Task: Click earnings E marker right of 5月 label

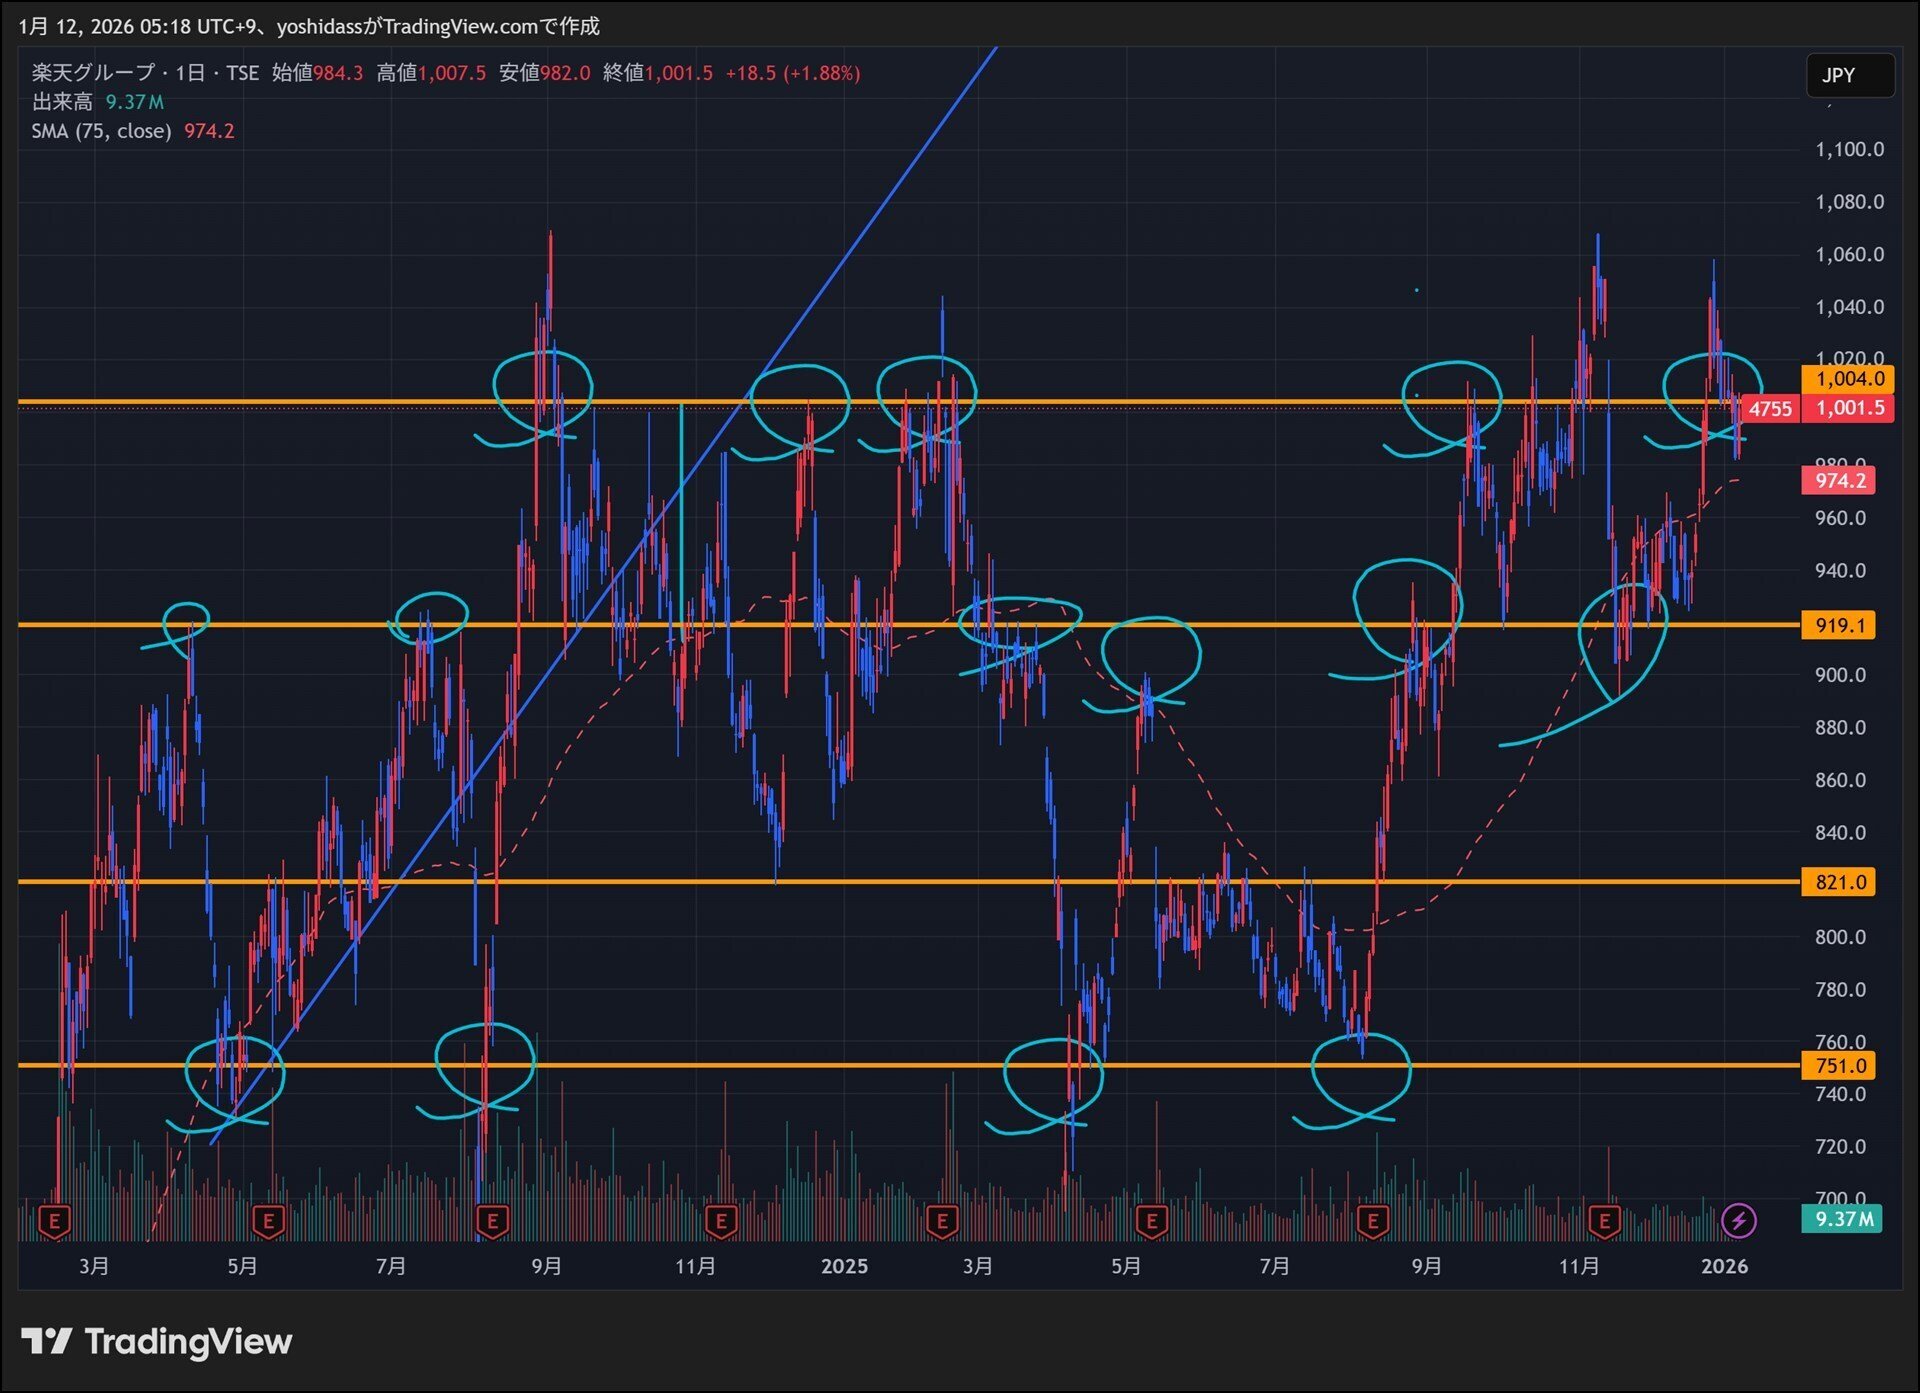Action: point(268,1221)
